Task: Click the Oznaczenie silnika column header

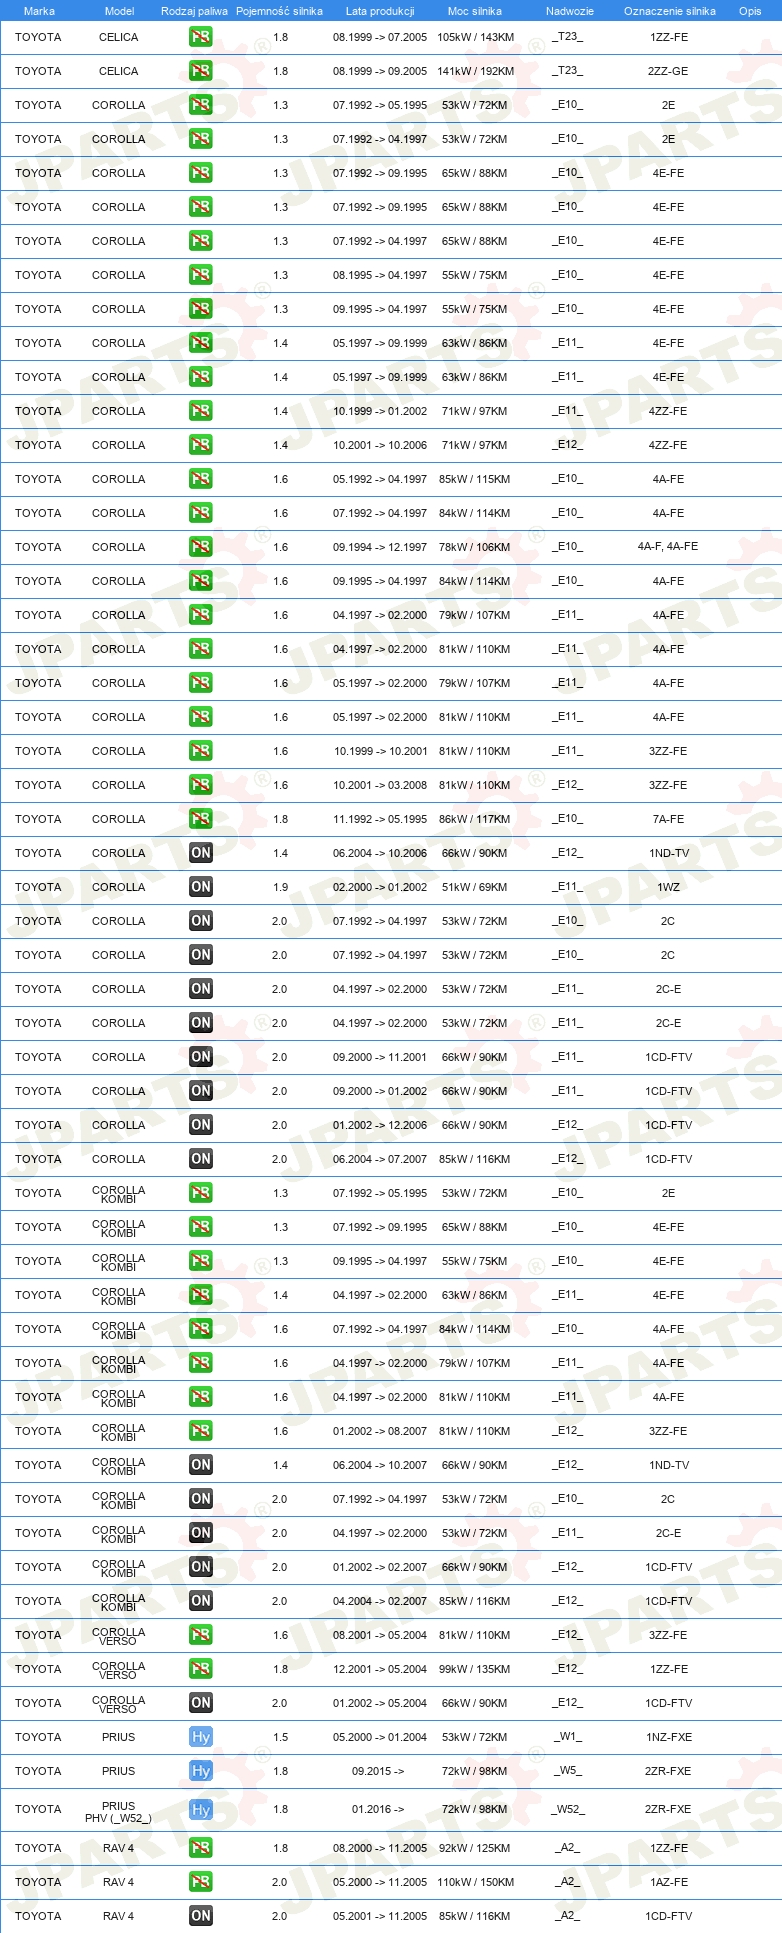Action: (670, 11)
